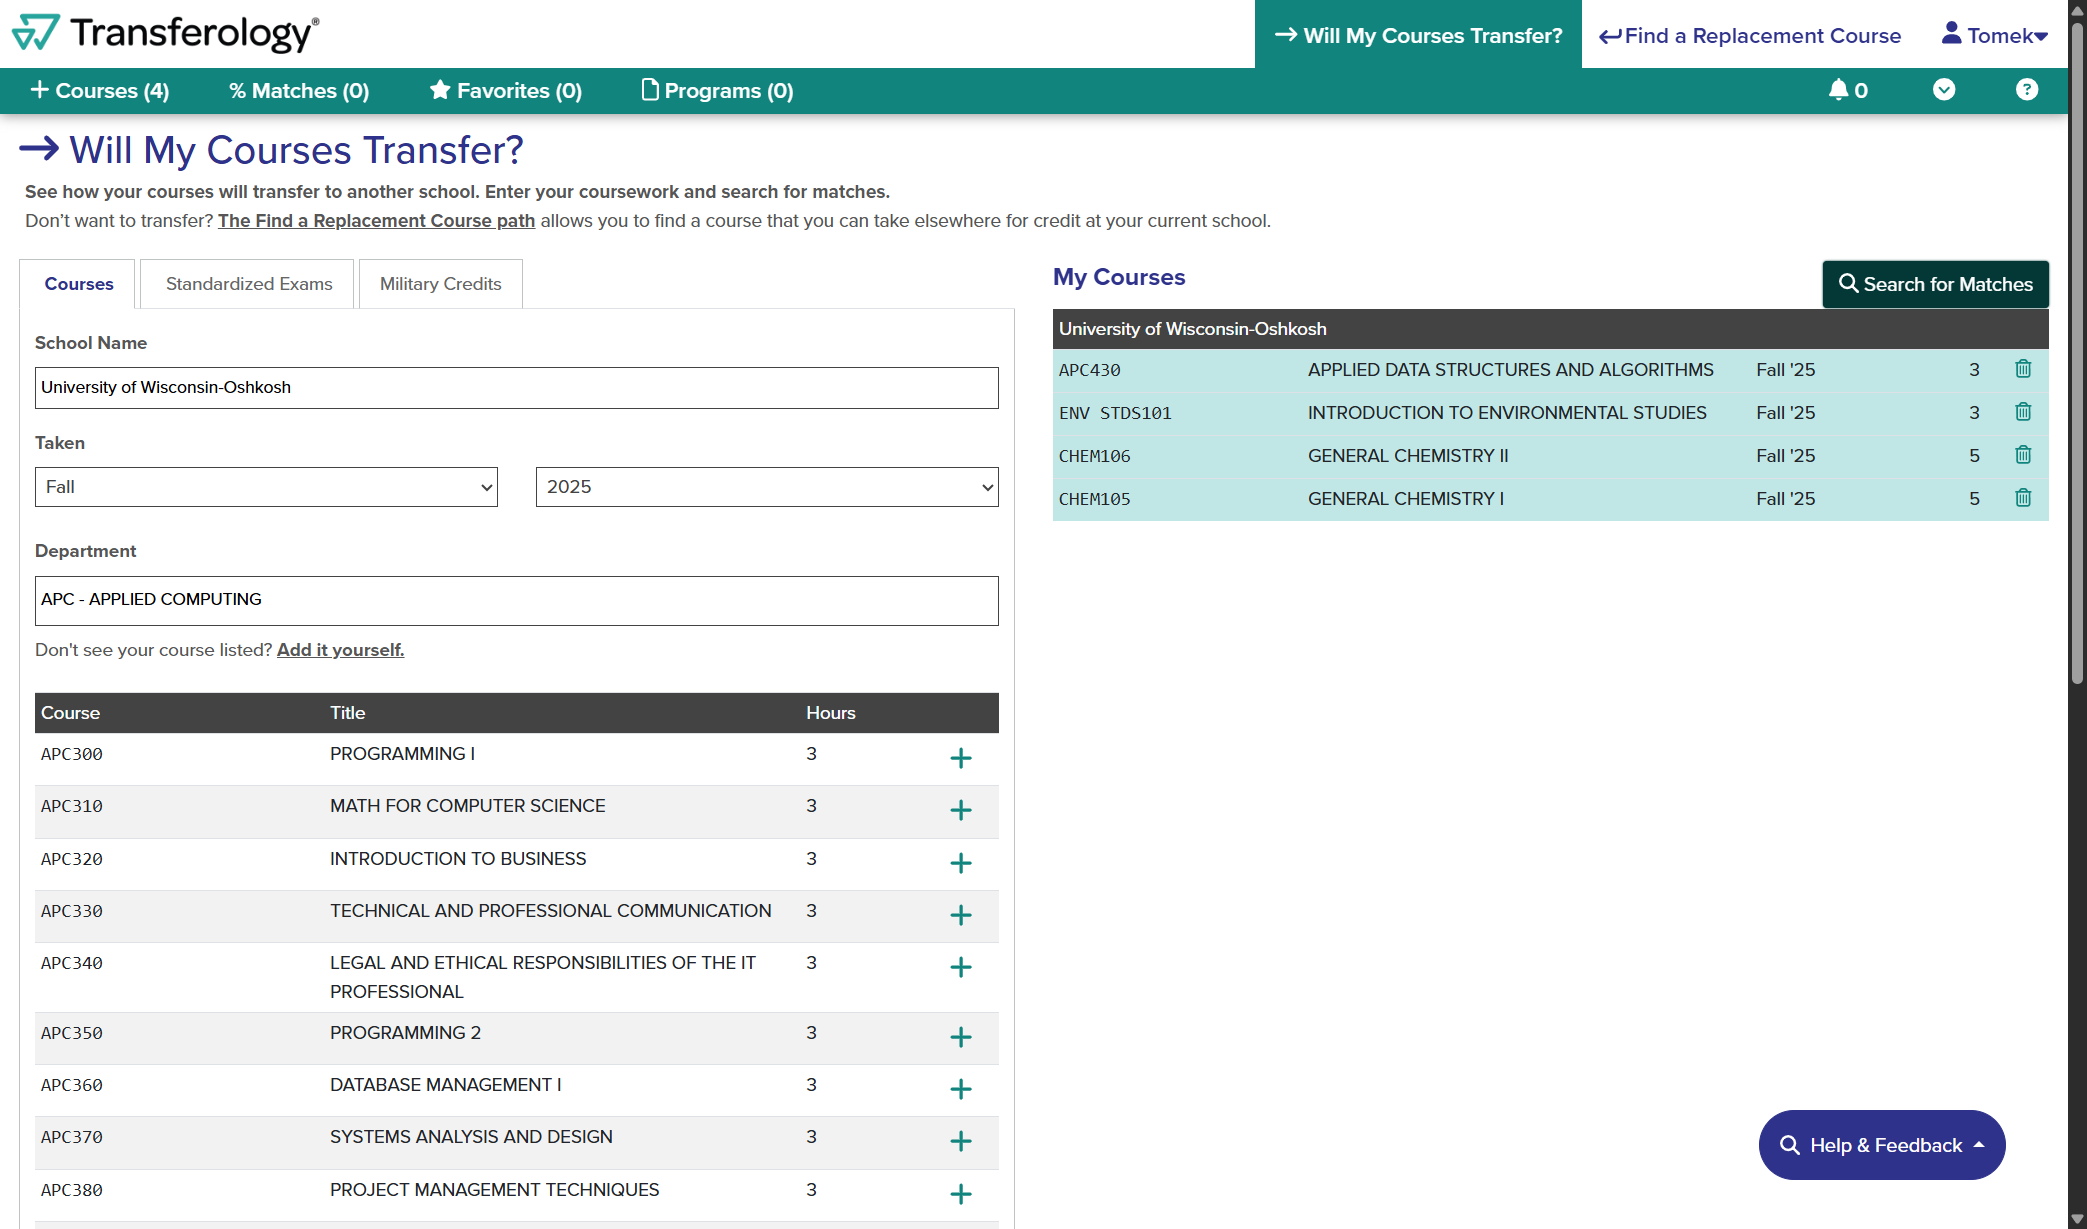Viewport: 2087px width, 1229px height.
Task: Delete ENV STDS101 from My Courses
Action: (2023, 412)
